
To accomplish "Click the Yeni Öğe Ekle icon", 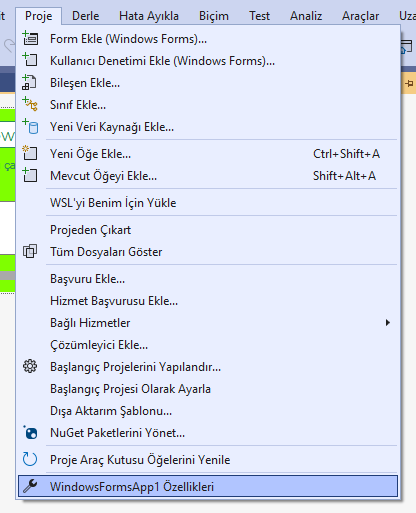I will [30, 153].
